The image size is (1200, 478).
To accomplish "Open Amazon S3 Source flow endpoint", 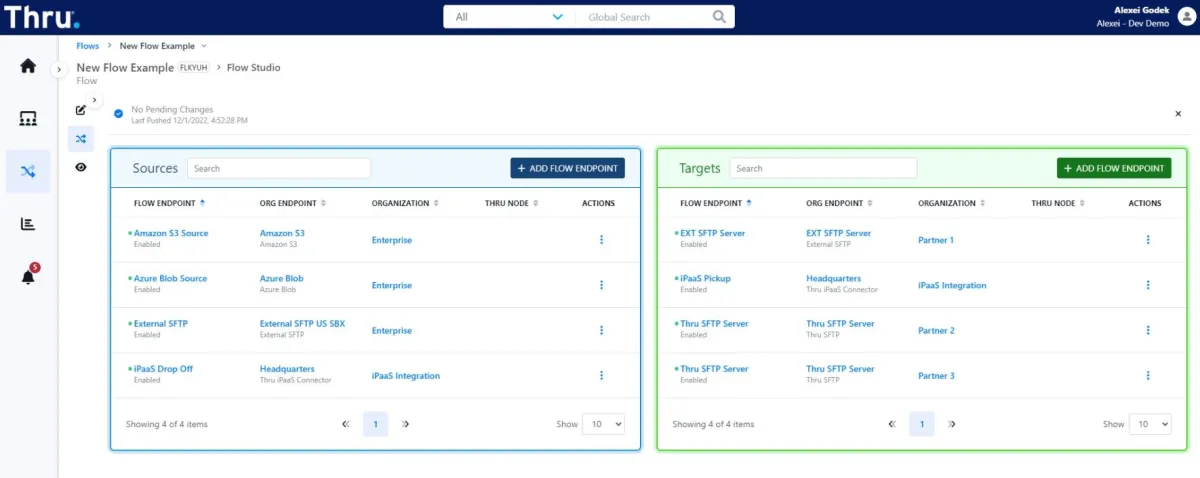I will click(171, 233).
